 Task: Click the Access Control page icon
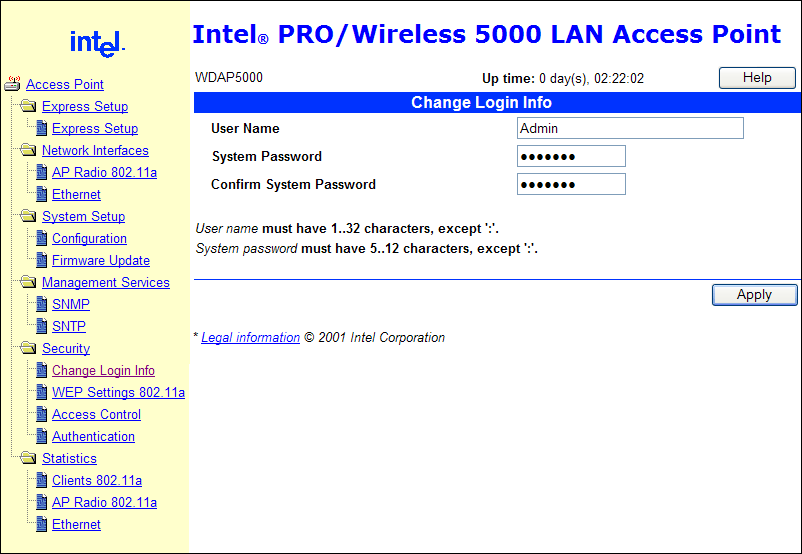(41, 414)
